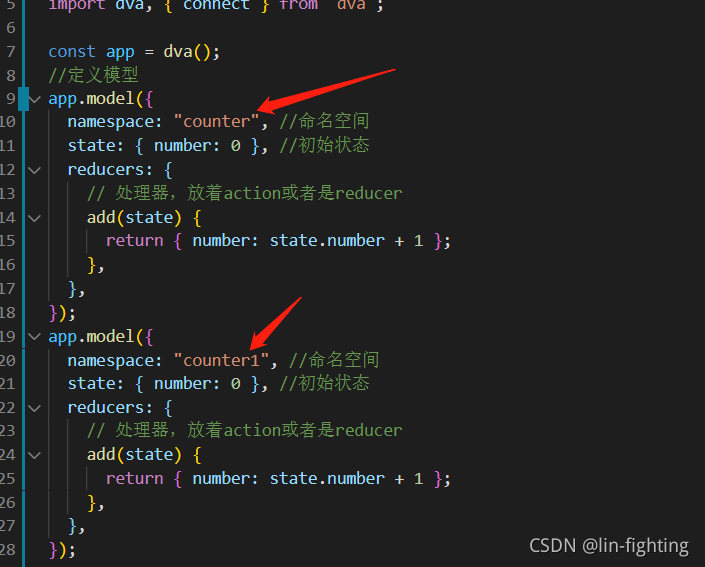Click the const keyword on line 7
705x567 pixels.
72,52
